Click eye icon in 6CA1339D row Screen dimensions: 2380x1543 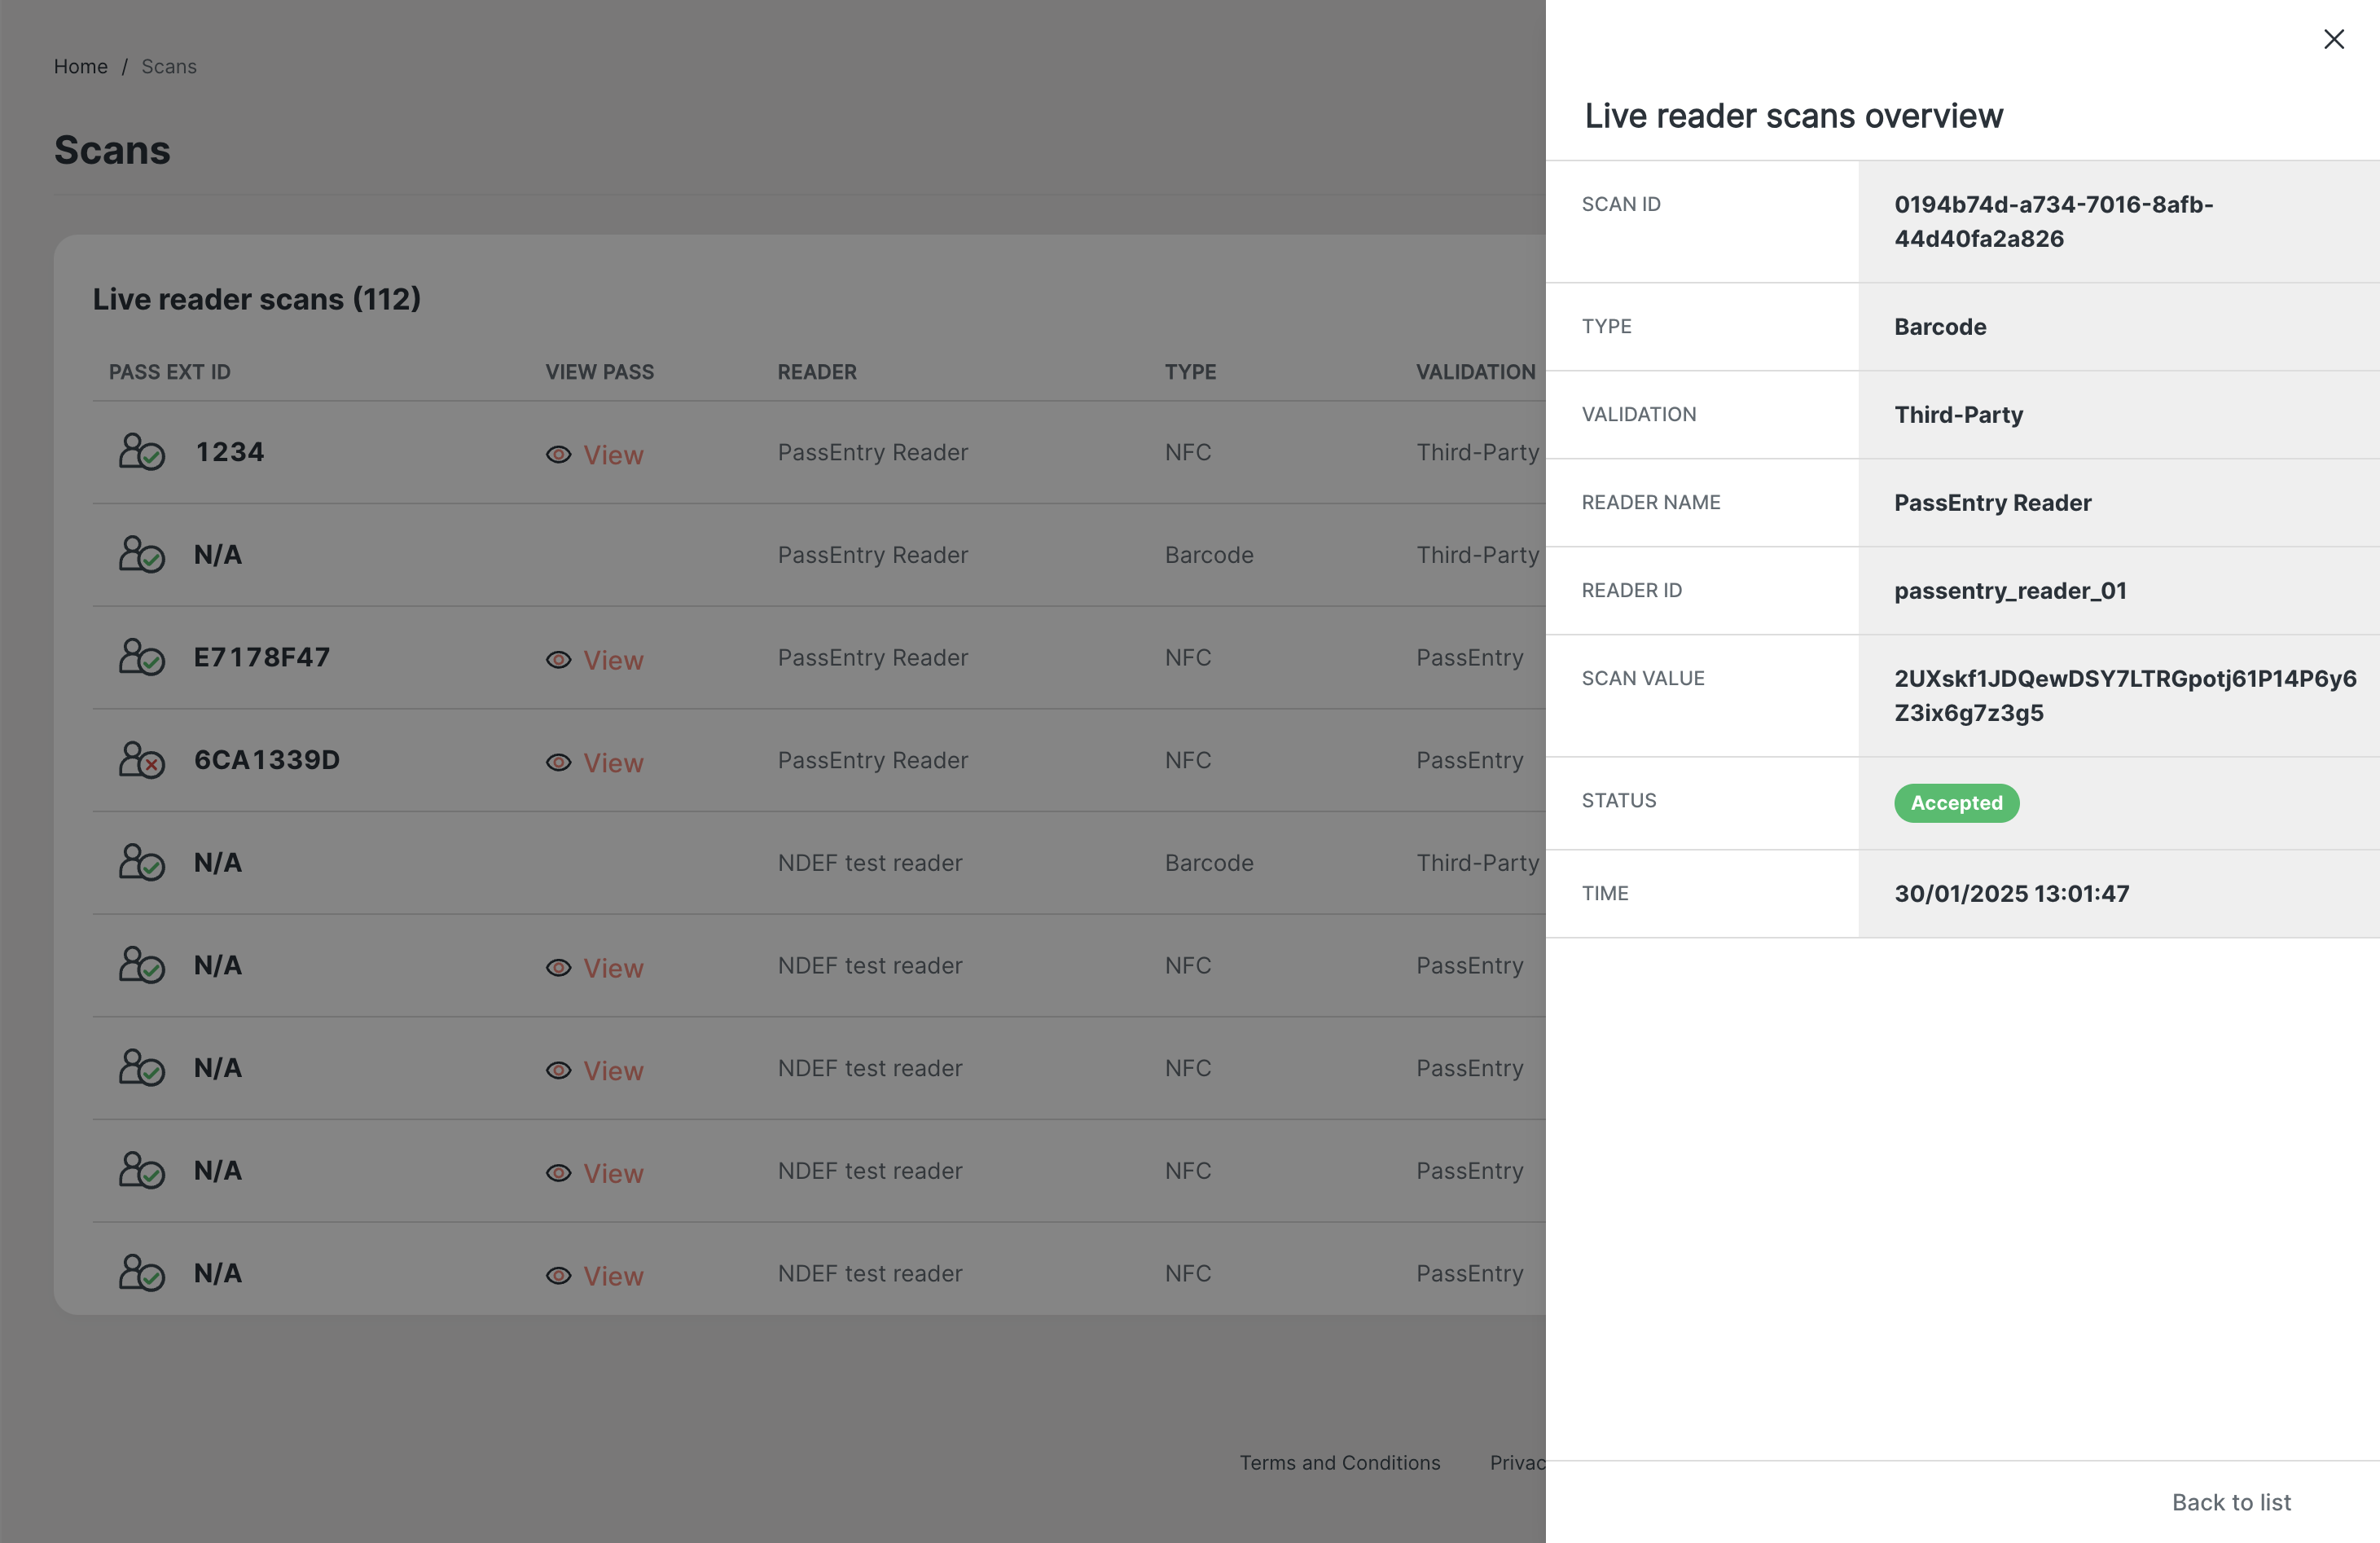[x=558, y=763]
